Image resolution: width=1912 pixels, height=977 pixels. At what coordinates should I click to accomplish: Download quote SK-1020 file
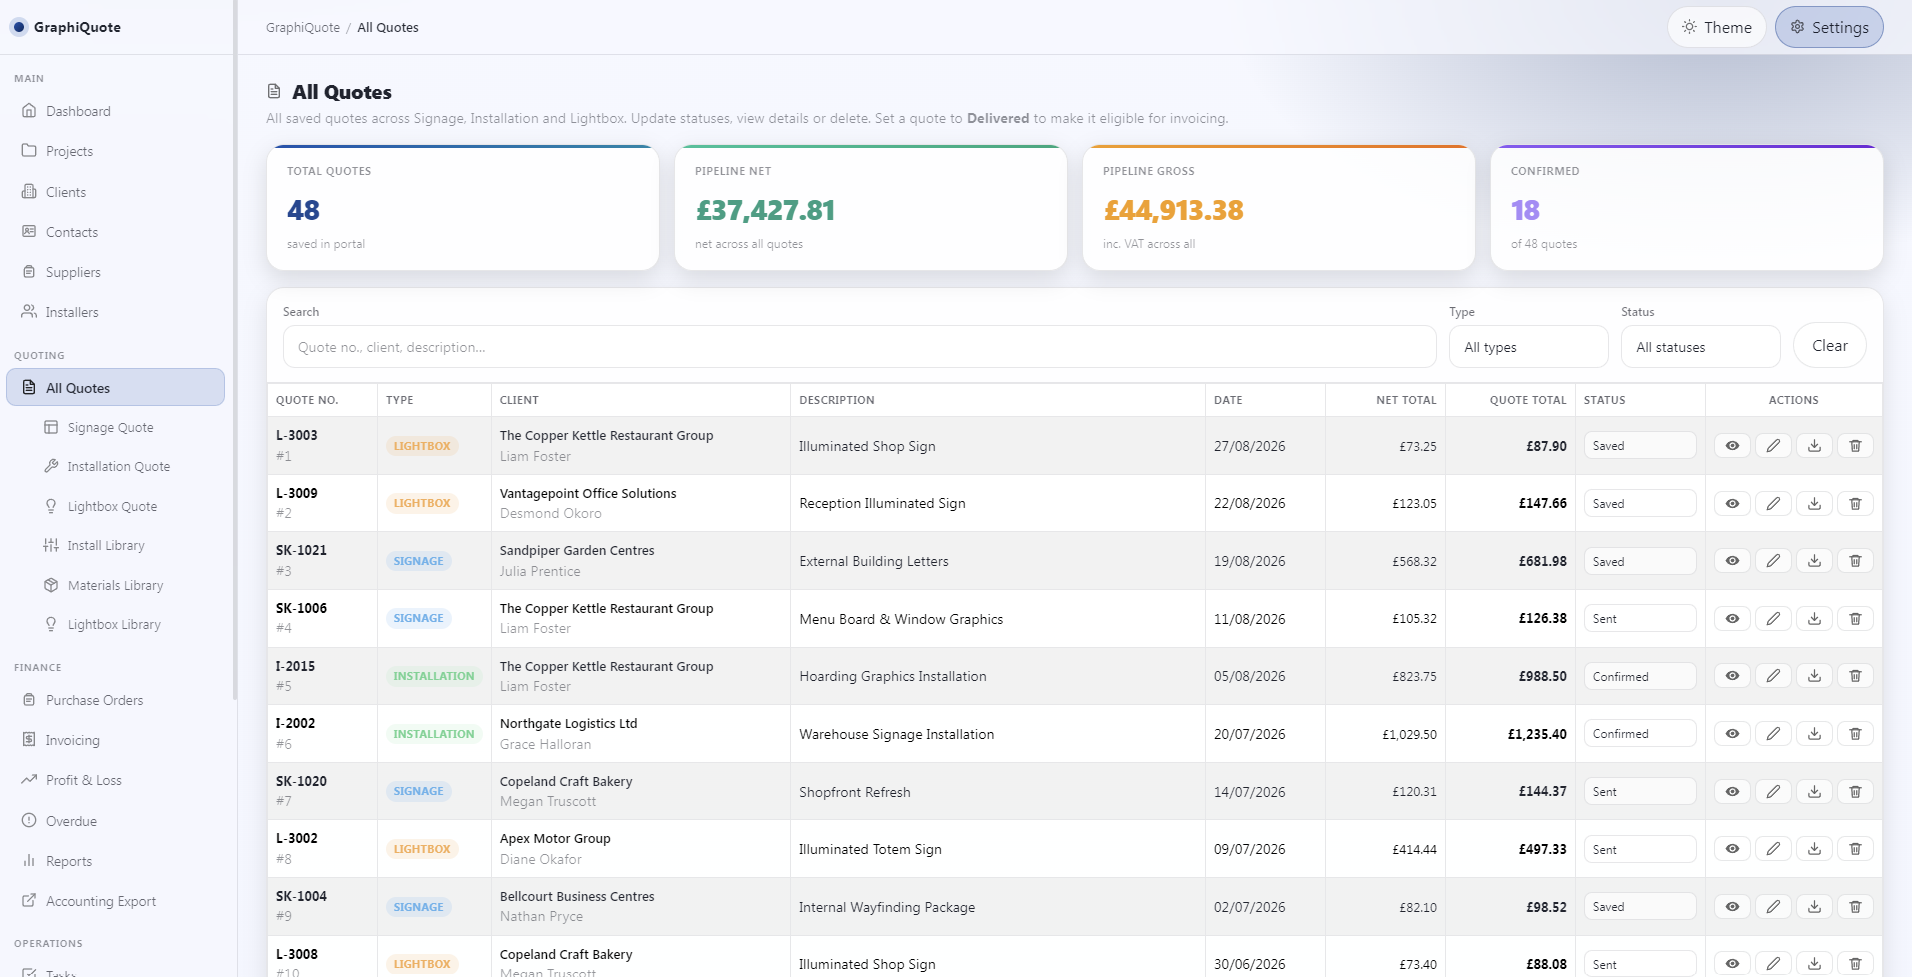pyautogui.click(x=1814, y=792)
